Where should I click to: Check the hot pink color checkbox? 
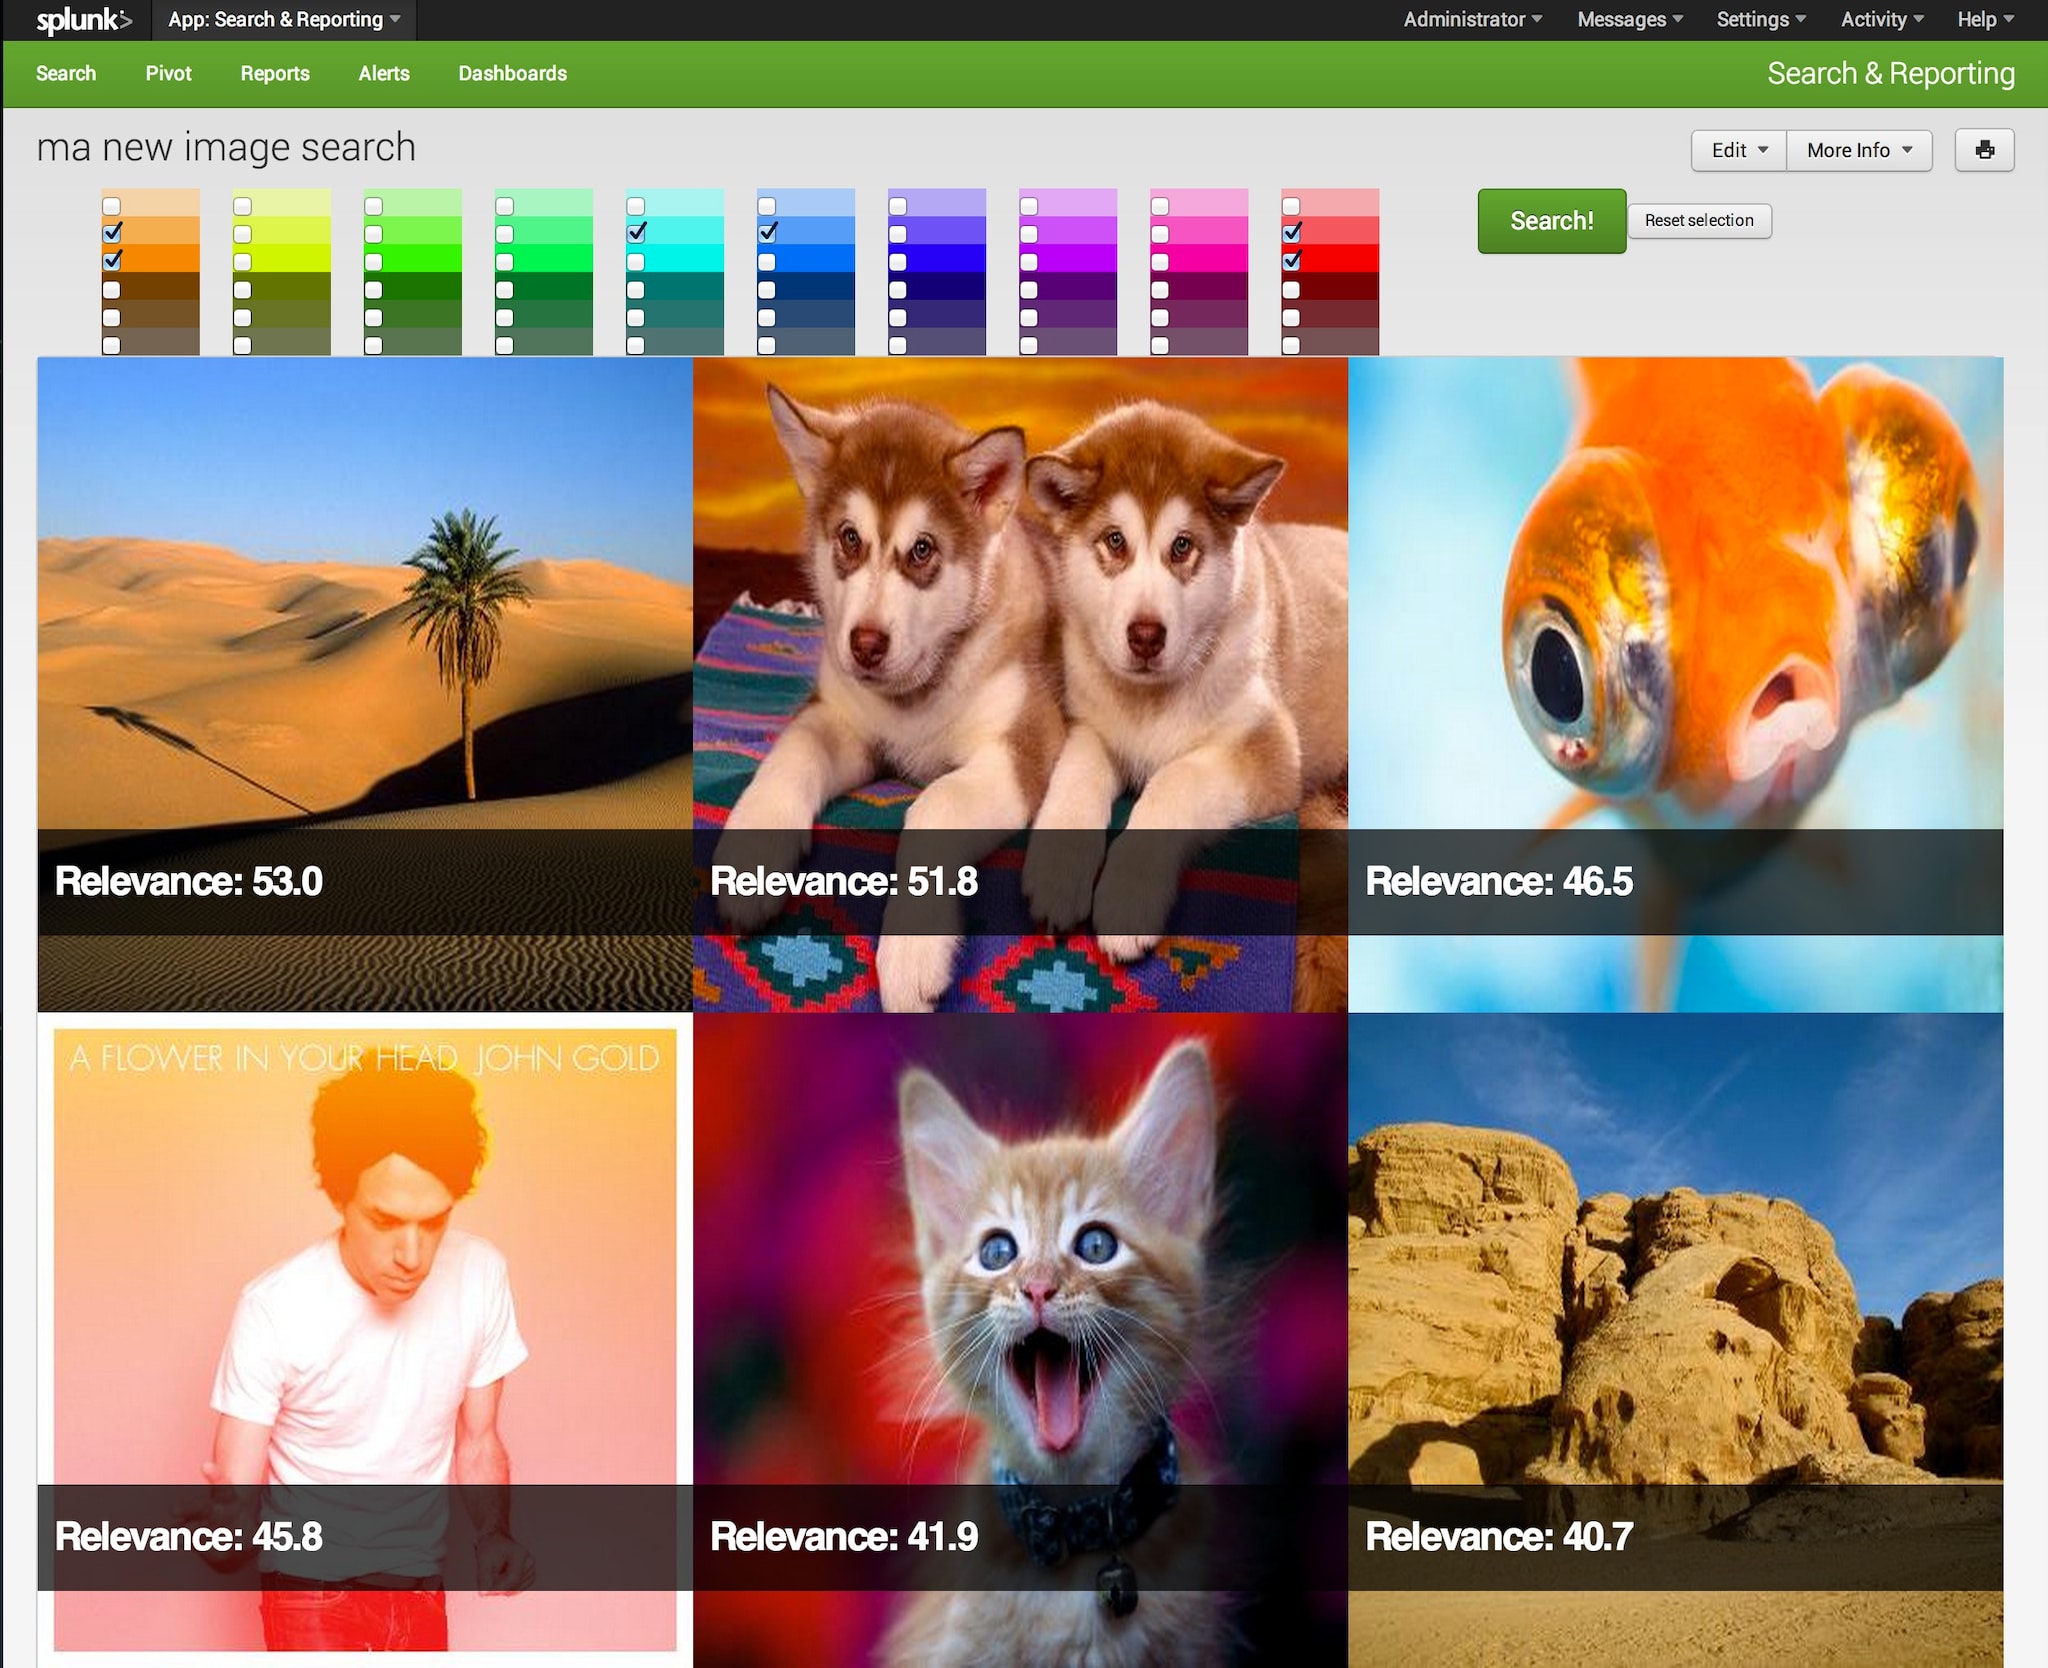pyautogui.click(x=1160, y=262)
